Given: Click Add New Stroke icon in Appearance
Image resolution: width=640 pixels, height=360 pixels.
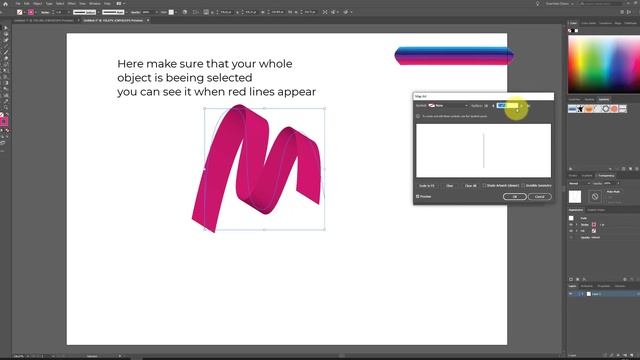Looking at the screenshot, I should pyautogui.click(x=571, y=280).
